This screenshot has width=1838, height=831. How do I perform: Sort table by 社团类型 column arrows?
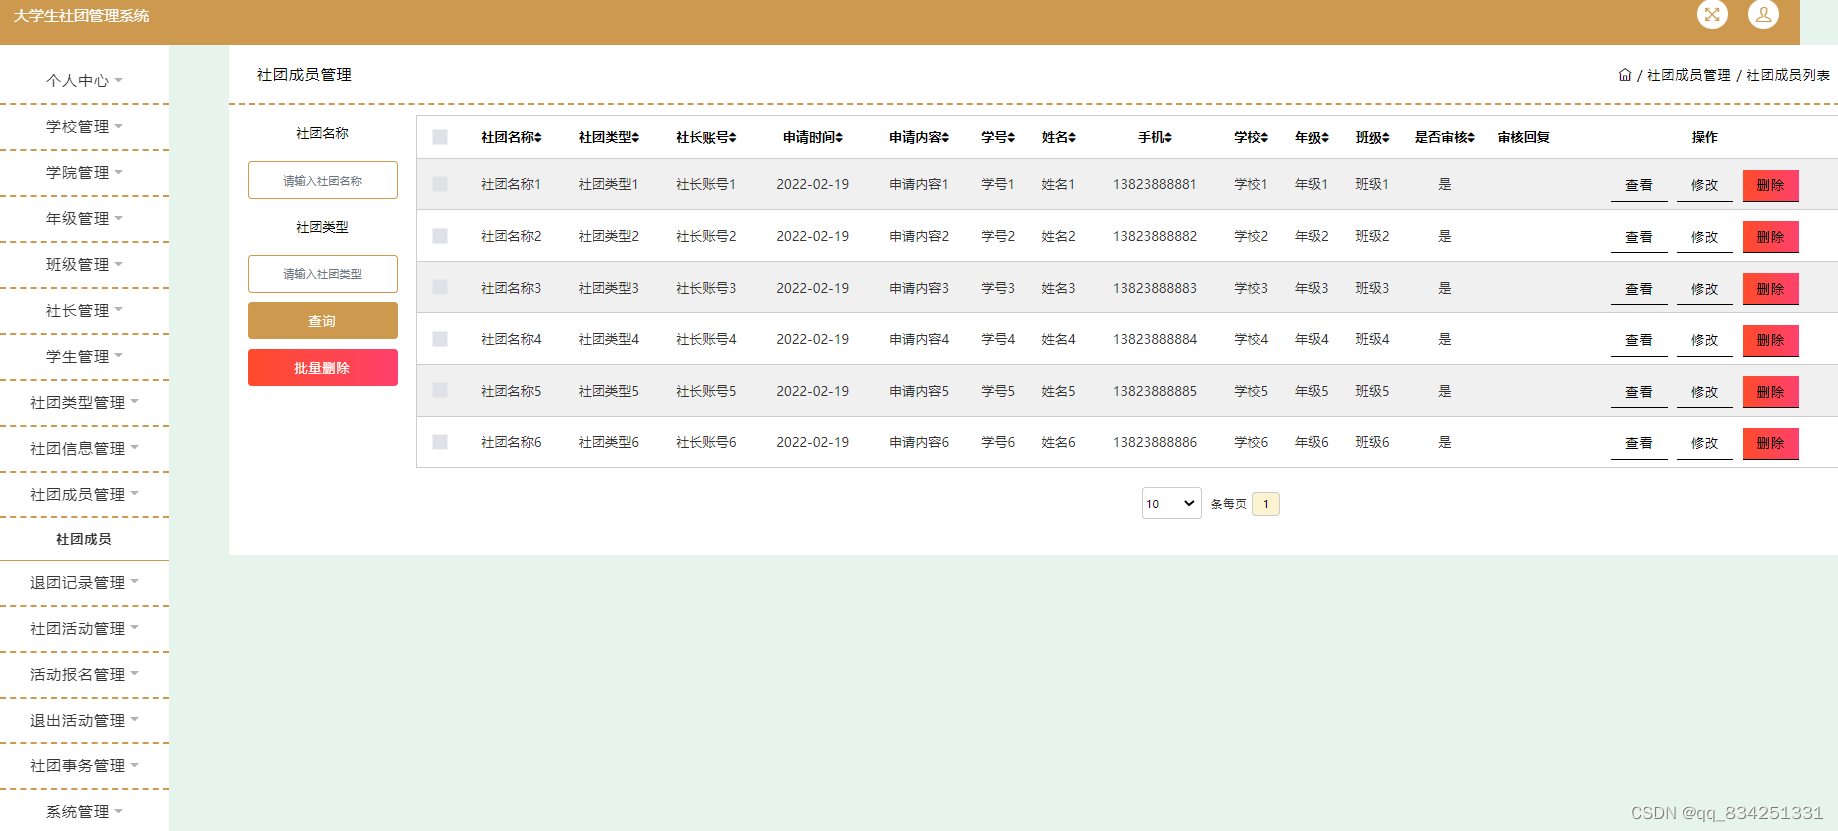[x=635, y=138]
